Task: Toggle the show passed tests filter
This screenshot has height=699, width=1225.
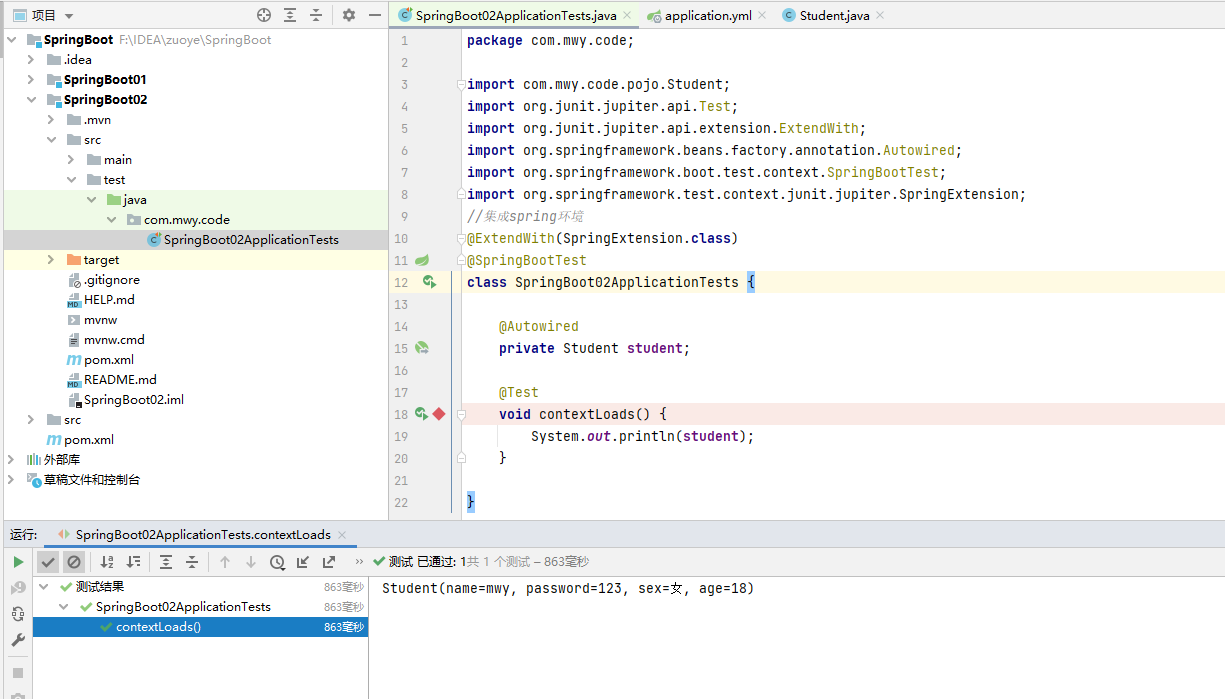Action: tap(48, 561)
